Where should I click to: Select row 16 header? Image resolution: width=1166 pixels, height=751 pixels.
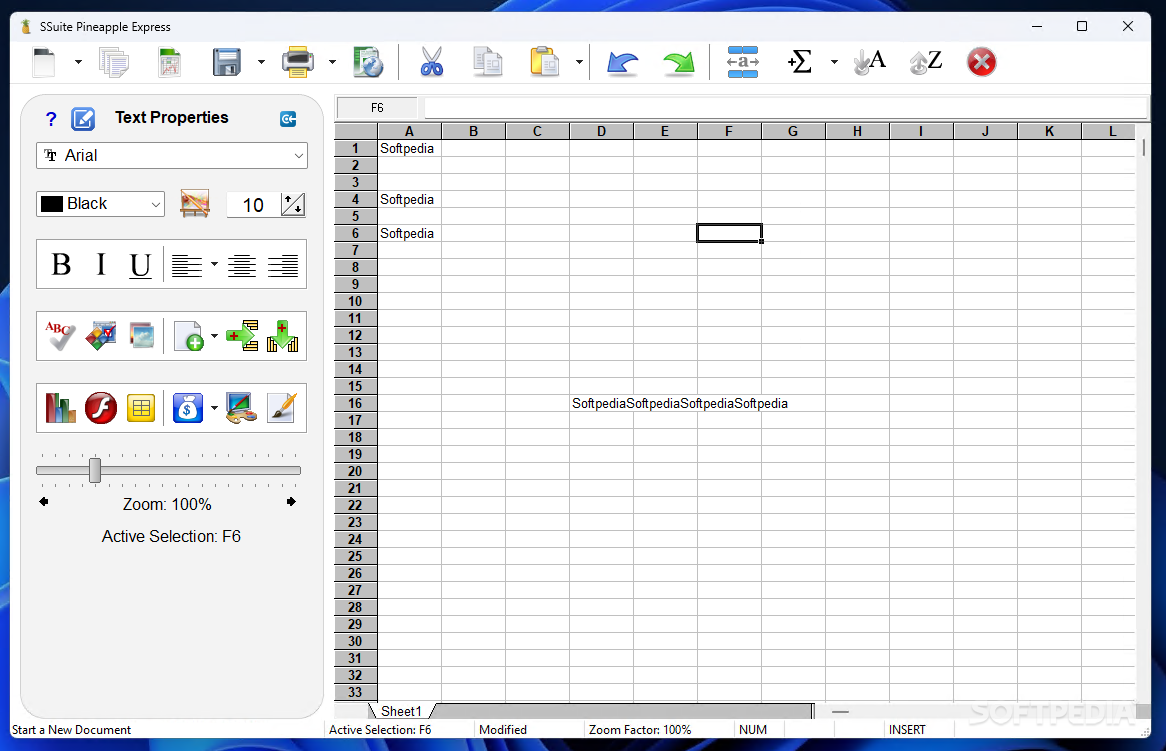tap(355, 404)
